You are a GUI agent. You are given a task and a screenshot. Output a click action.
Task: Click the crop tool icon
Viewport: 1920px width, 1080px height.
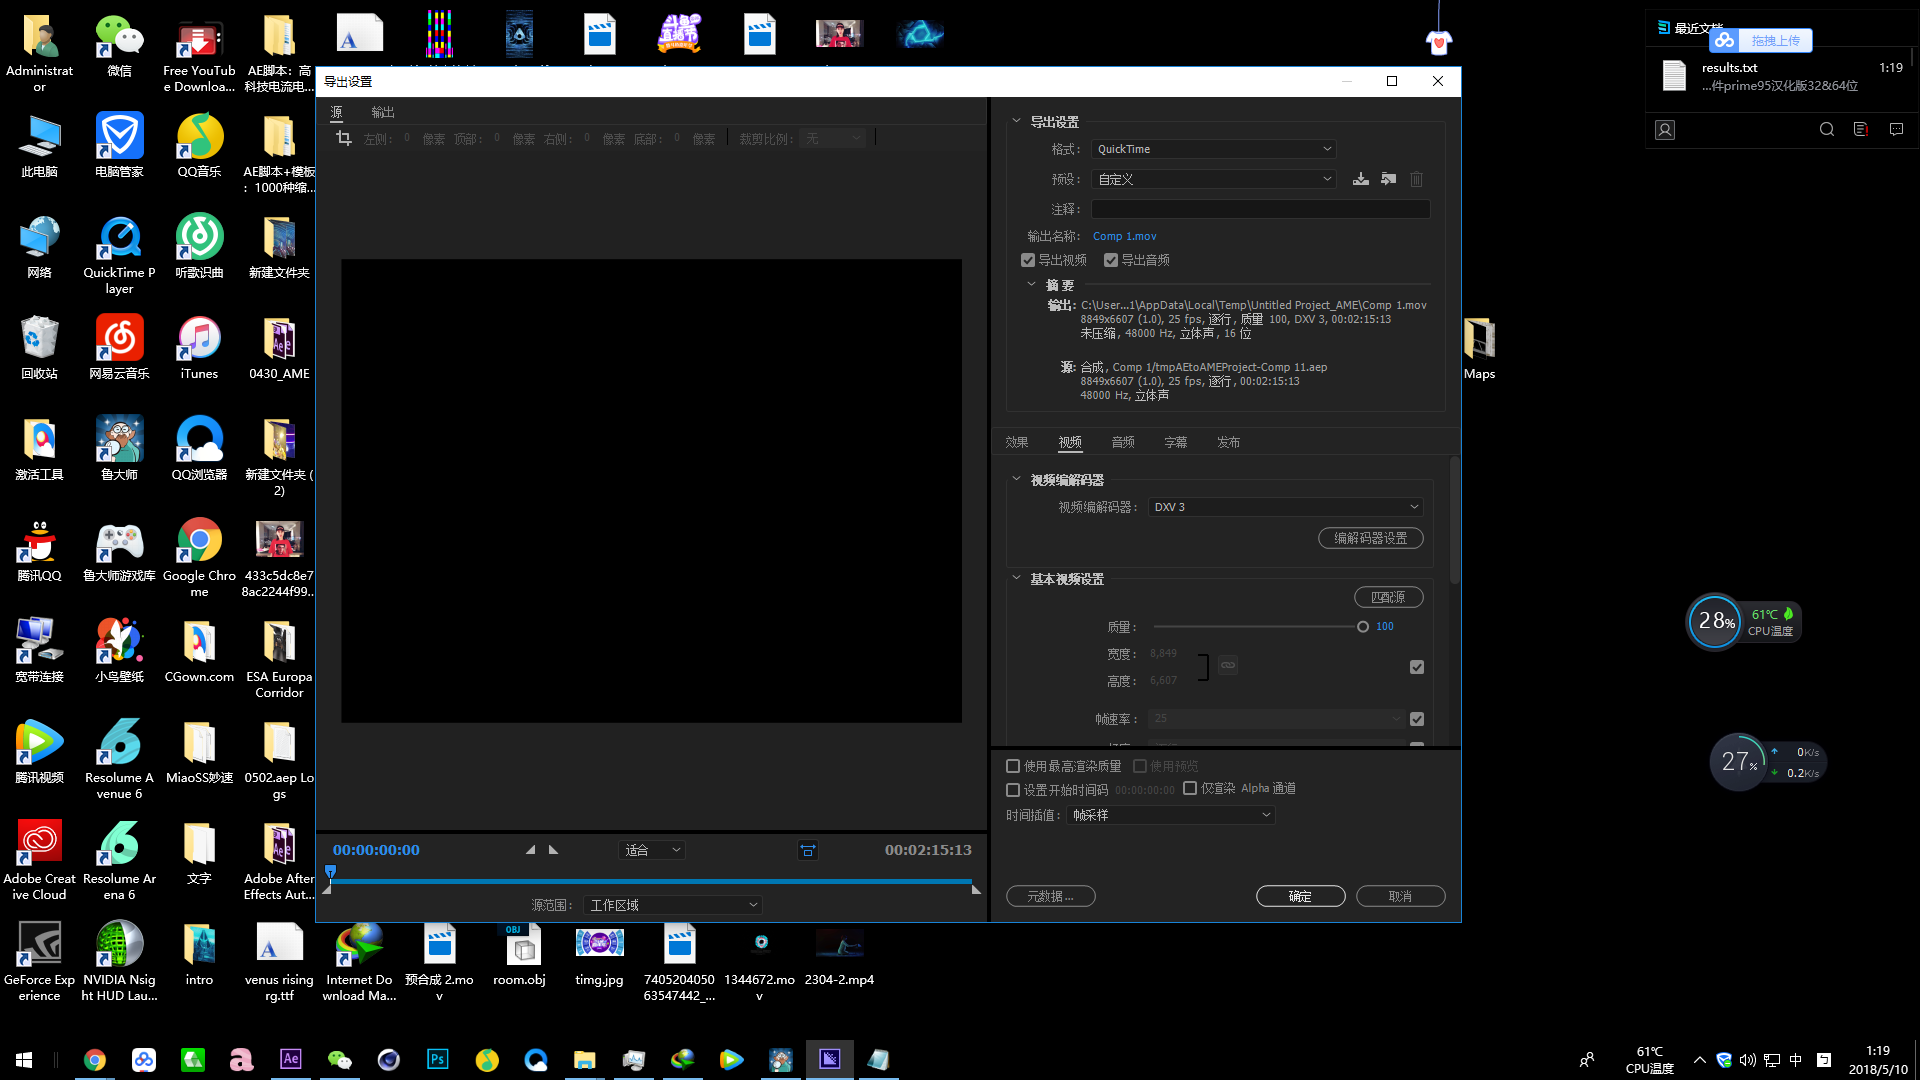344,139
